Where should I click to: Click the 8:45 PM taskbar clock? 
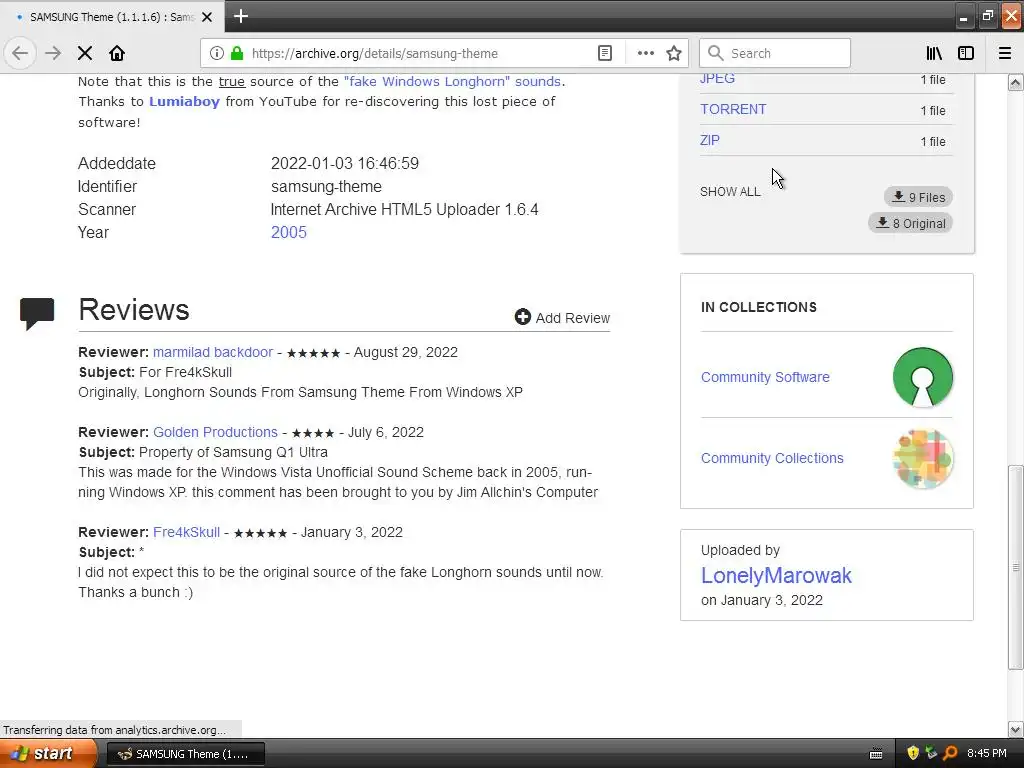click(987, 754)
